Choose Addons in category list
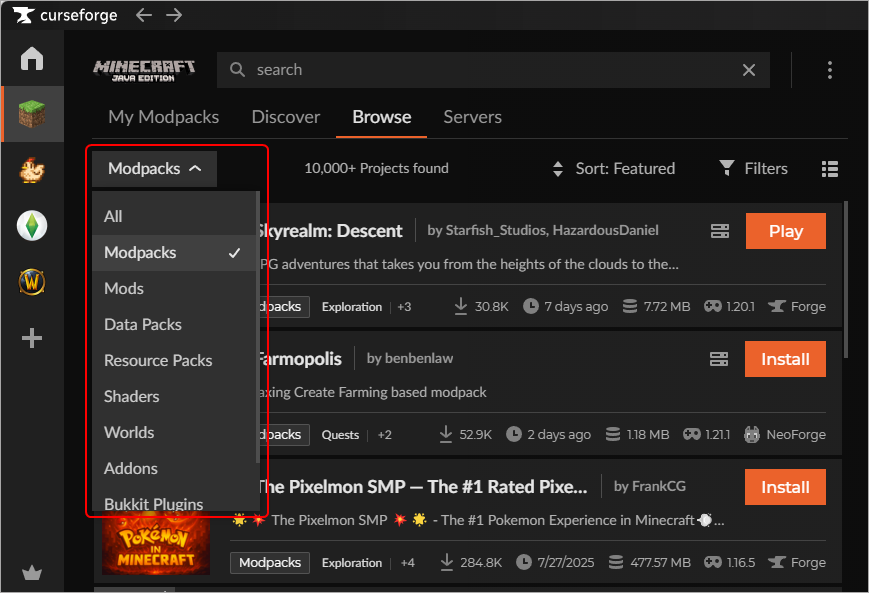 tap(174, 469)
